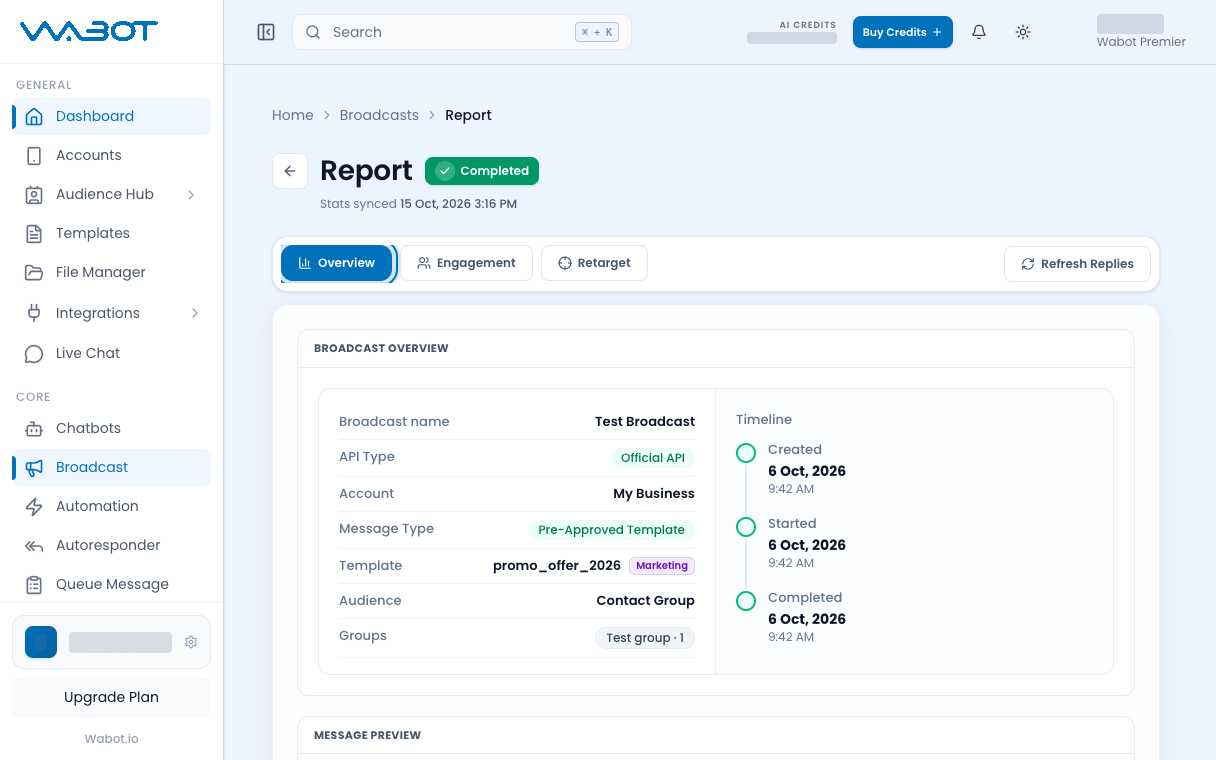This screenshot has height=760, width=1216.
Task: Collapse sidebar with panel toggle icon
Action: 266,32
